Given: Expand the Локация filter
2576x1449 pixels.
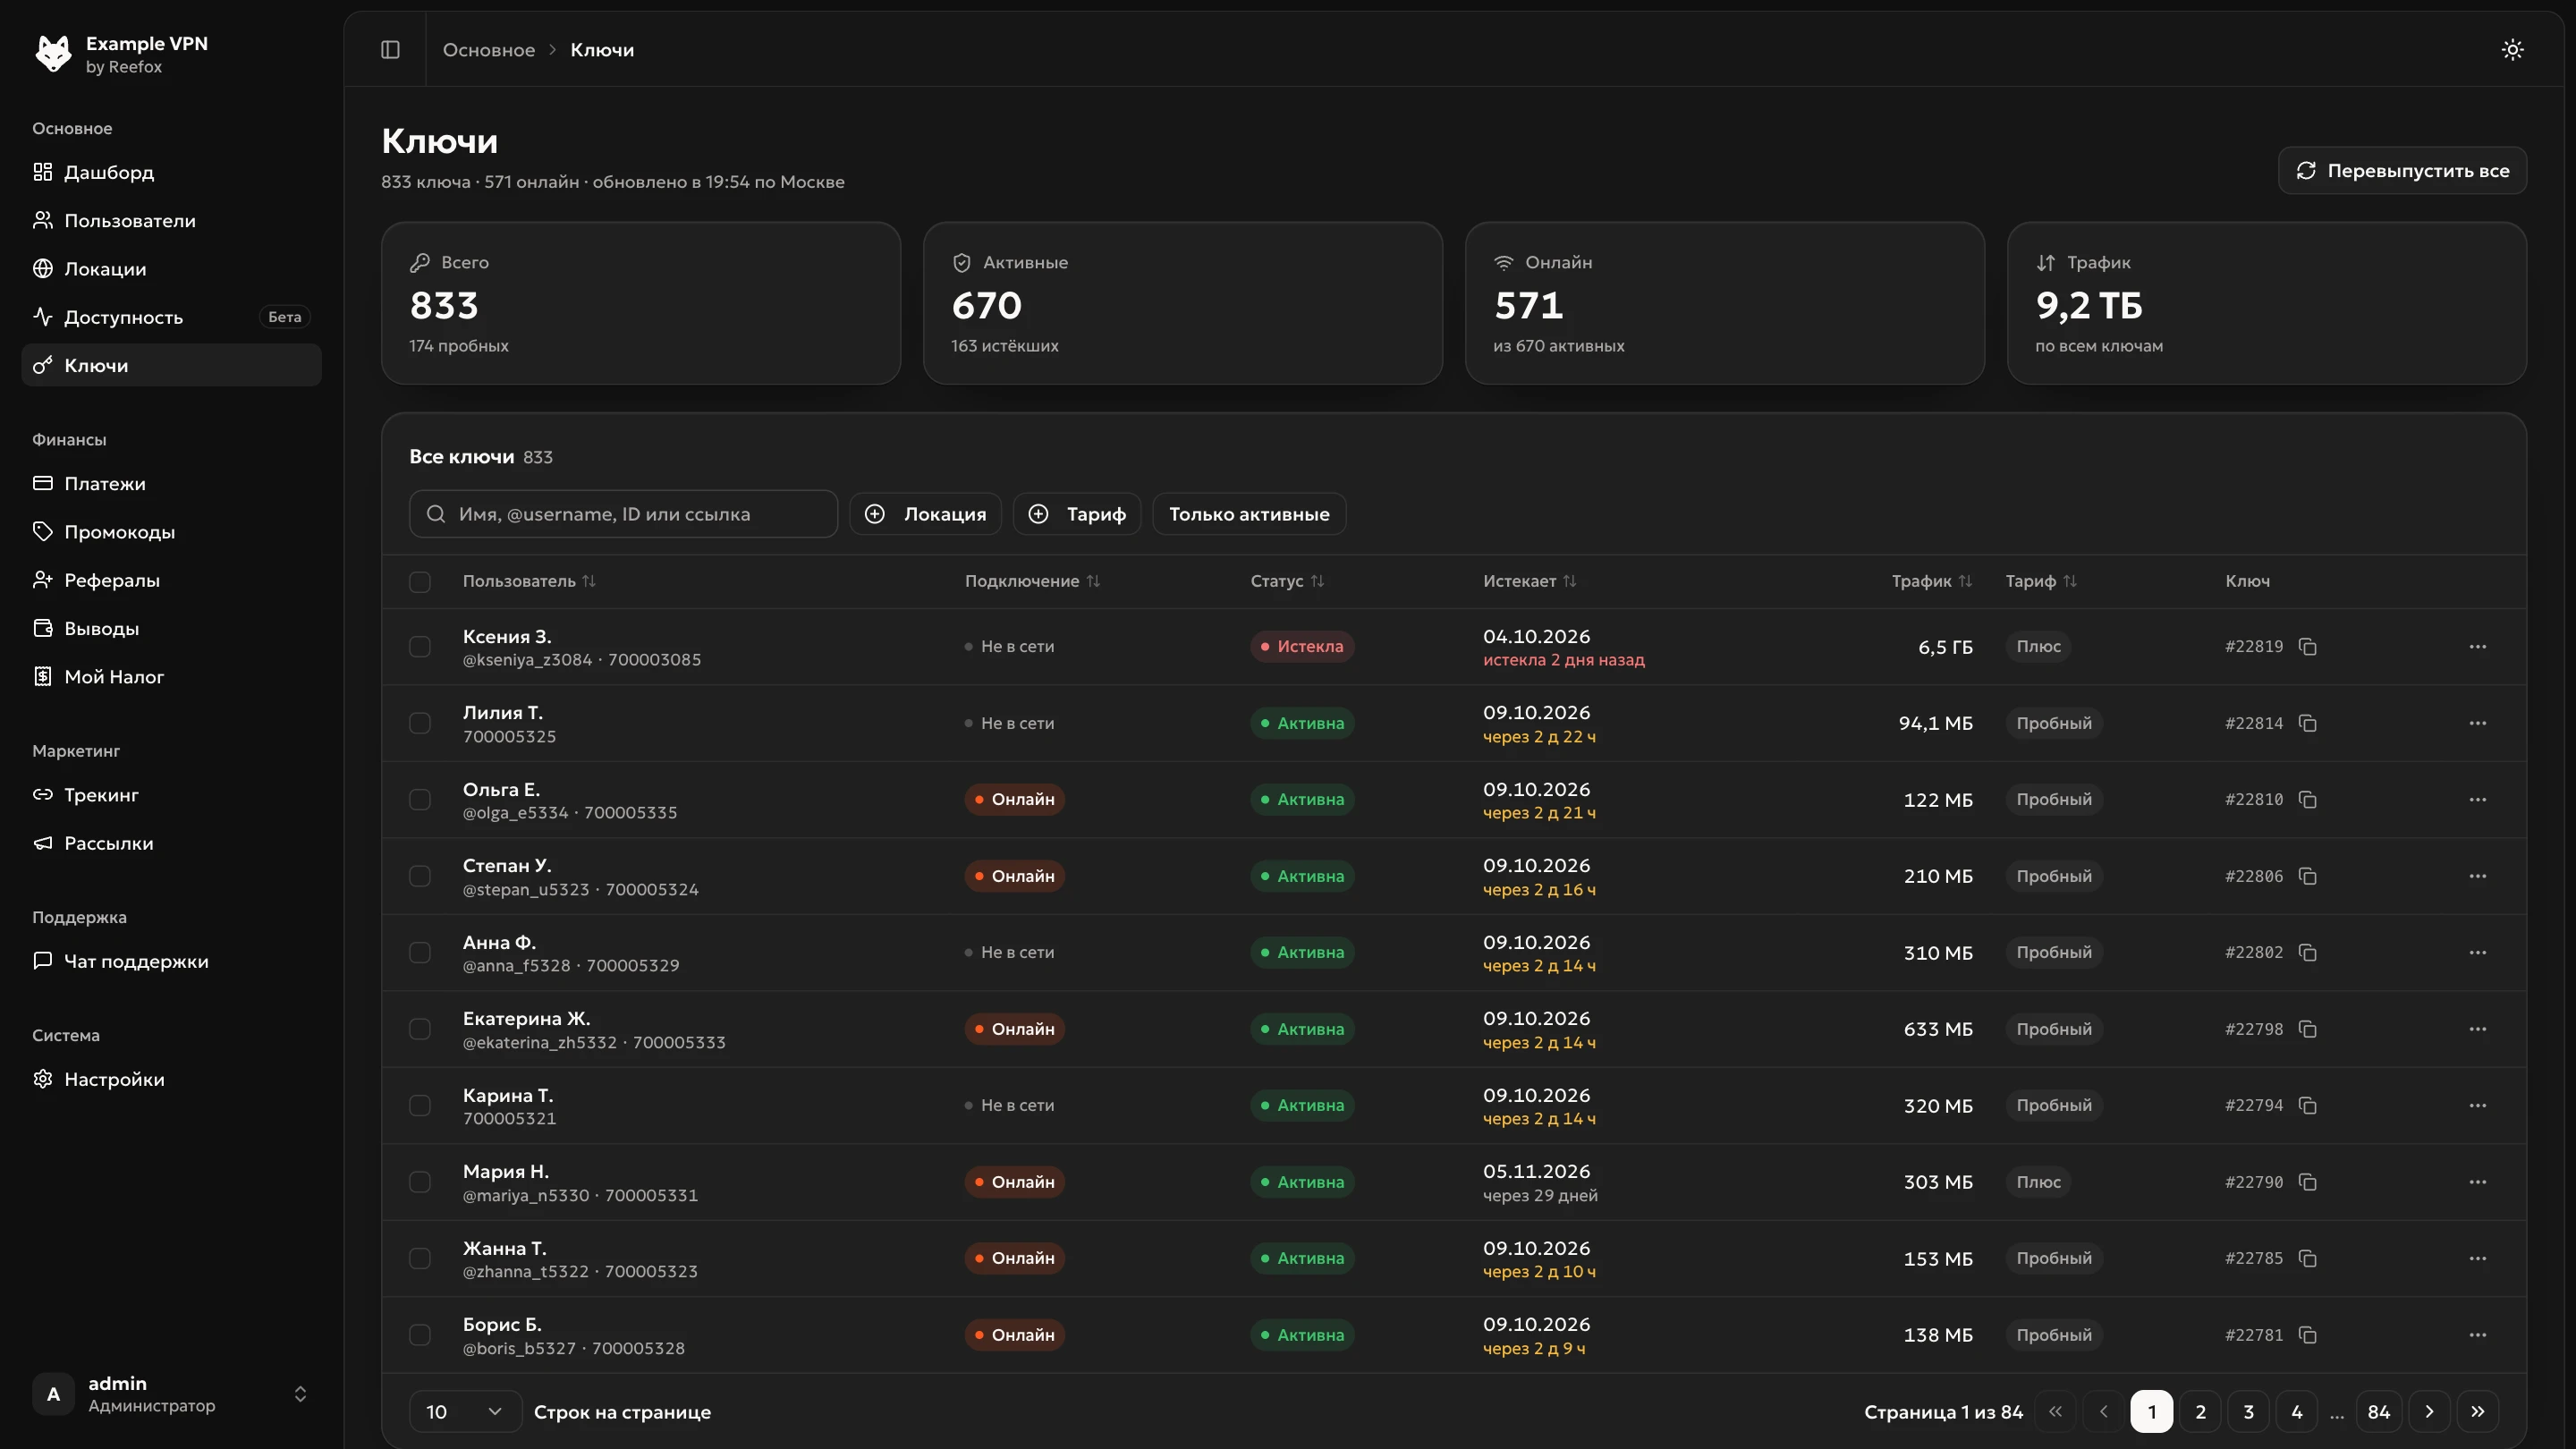Looking at the screenshot, I should pyautogui.click(x=925, y=514).
